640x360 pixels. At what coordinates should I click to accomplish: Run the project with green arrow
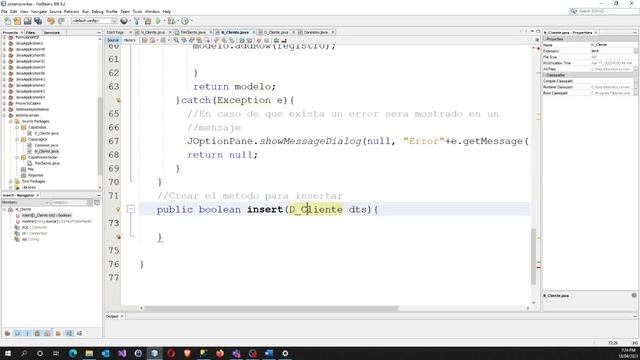click(158, 21)
